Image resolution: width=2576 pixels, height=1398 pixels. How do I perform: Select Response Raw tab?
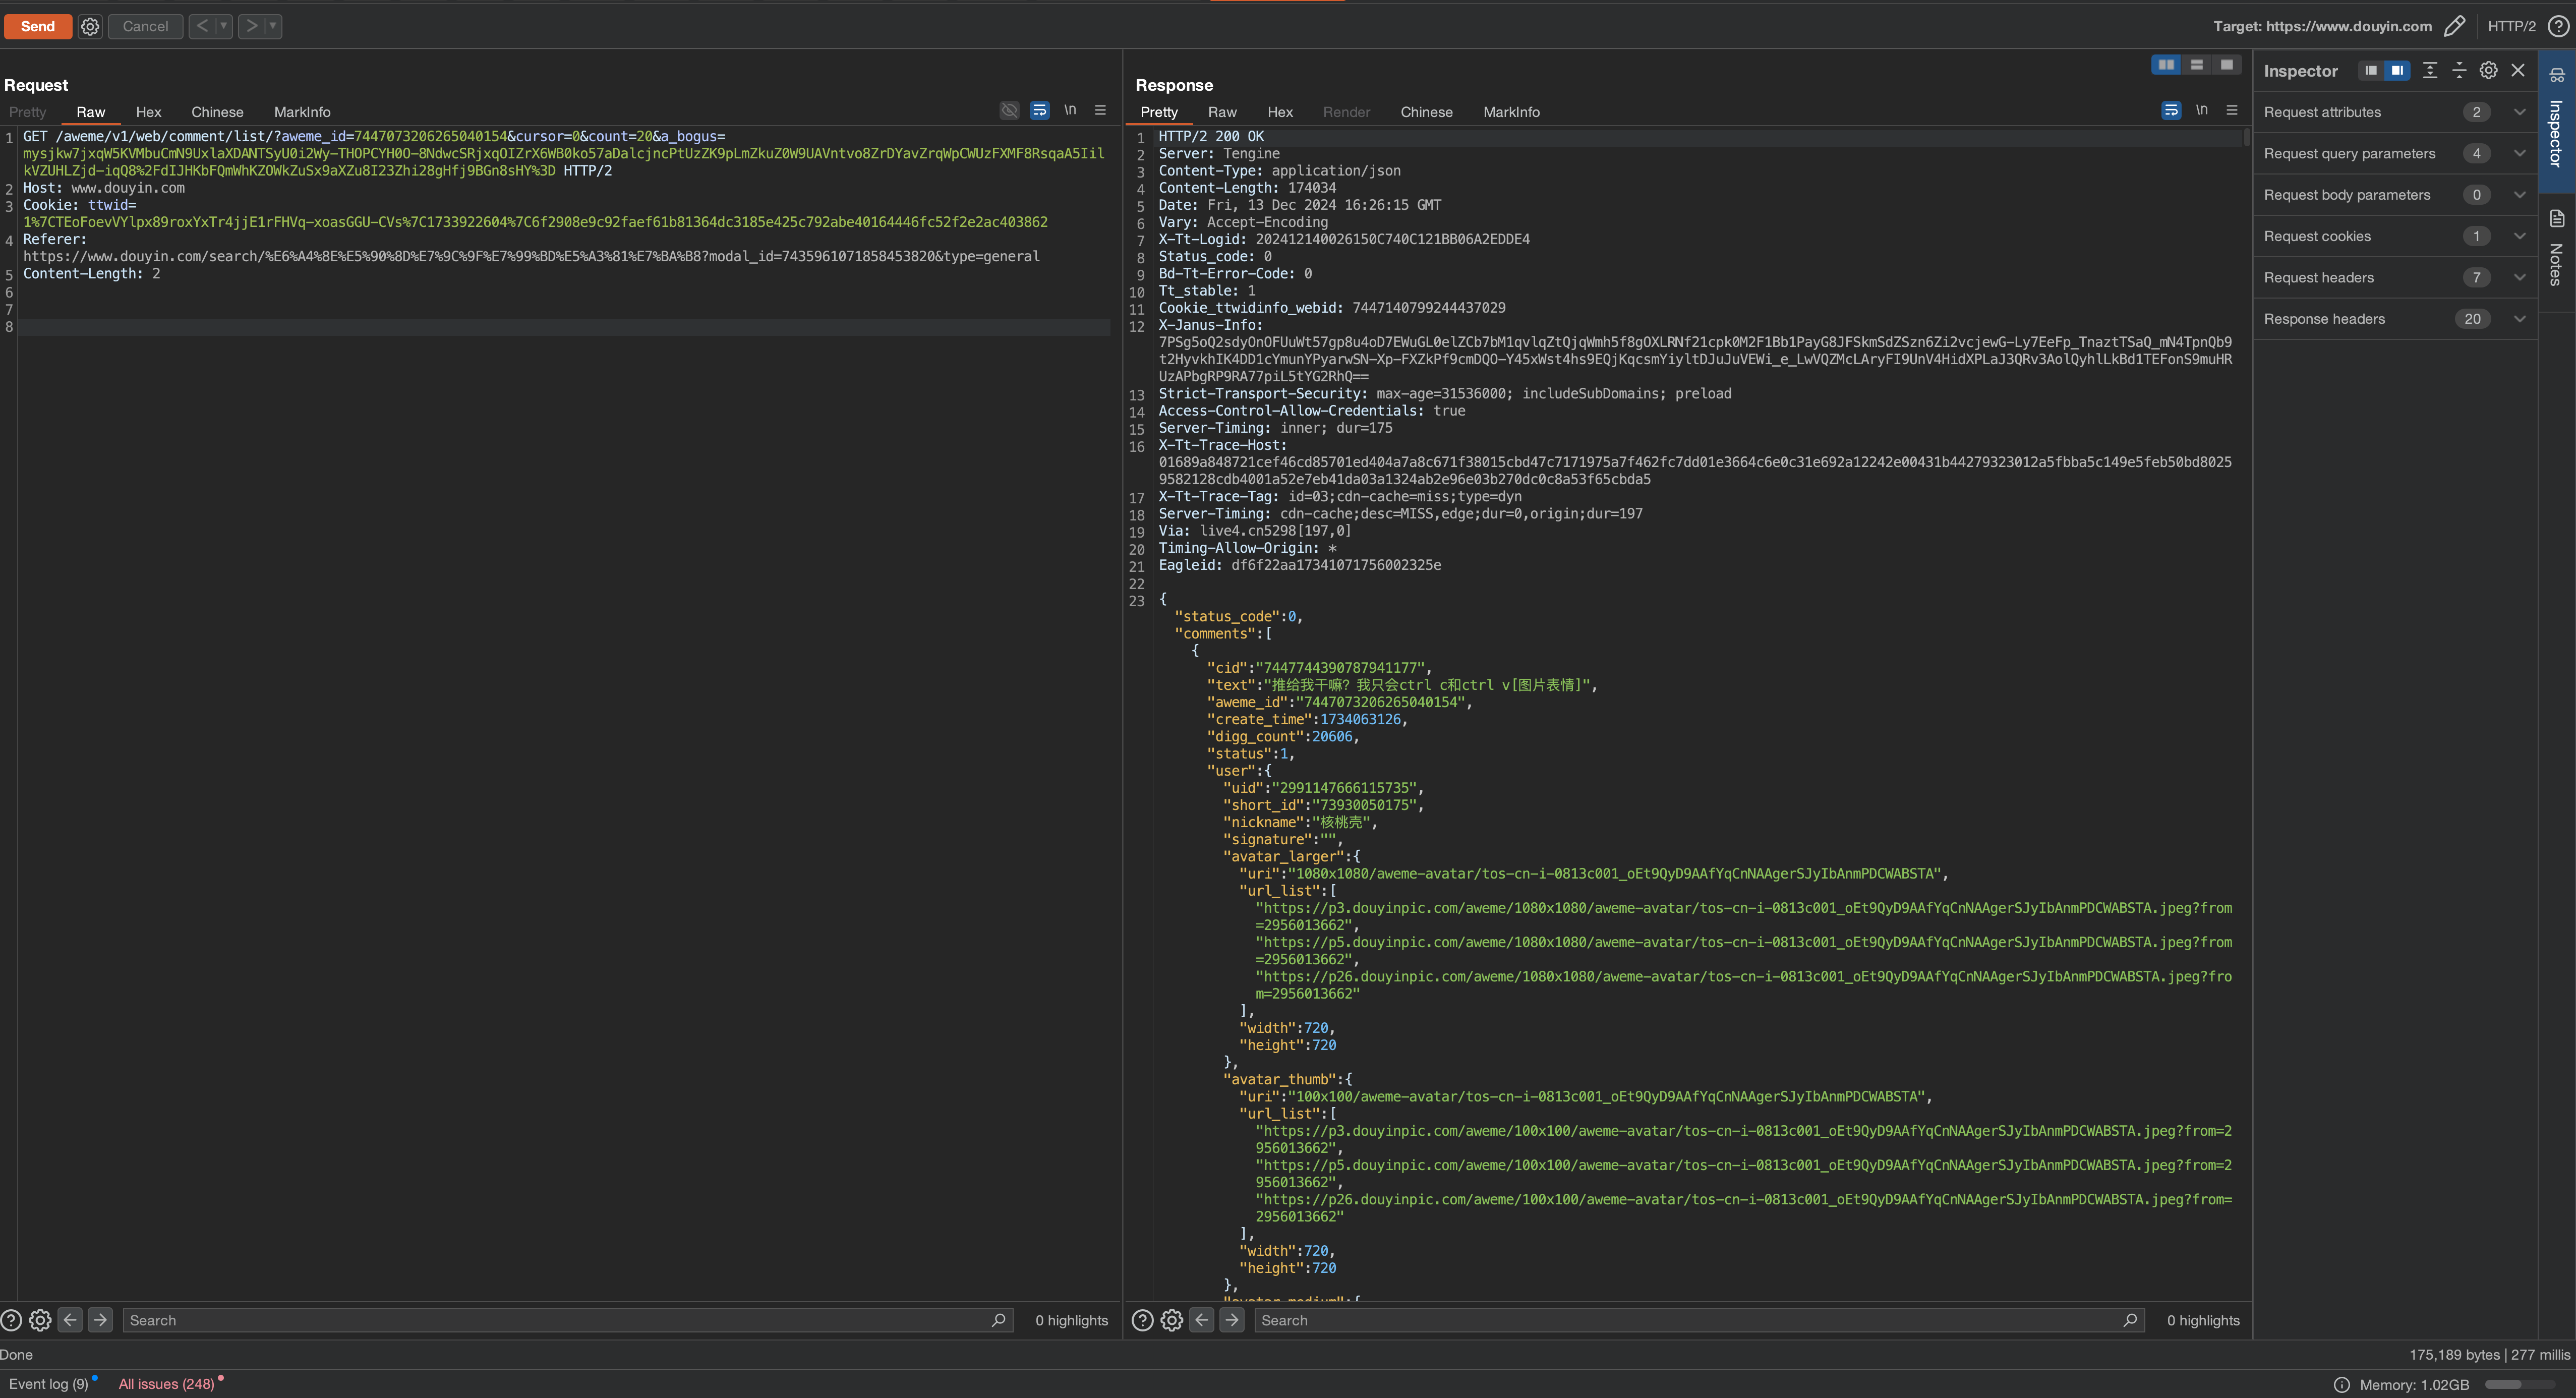point(1222,112)
